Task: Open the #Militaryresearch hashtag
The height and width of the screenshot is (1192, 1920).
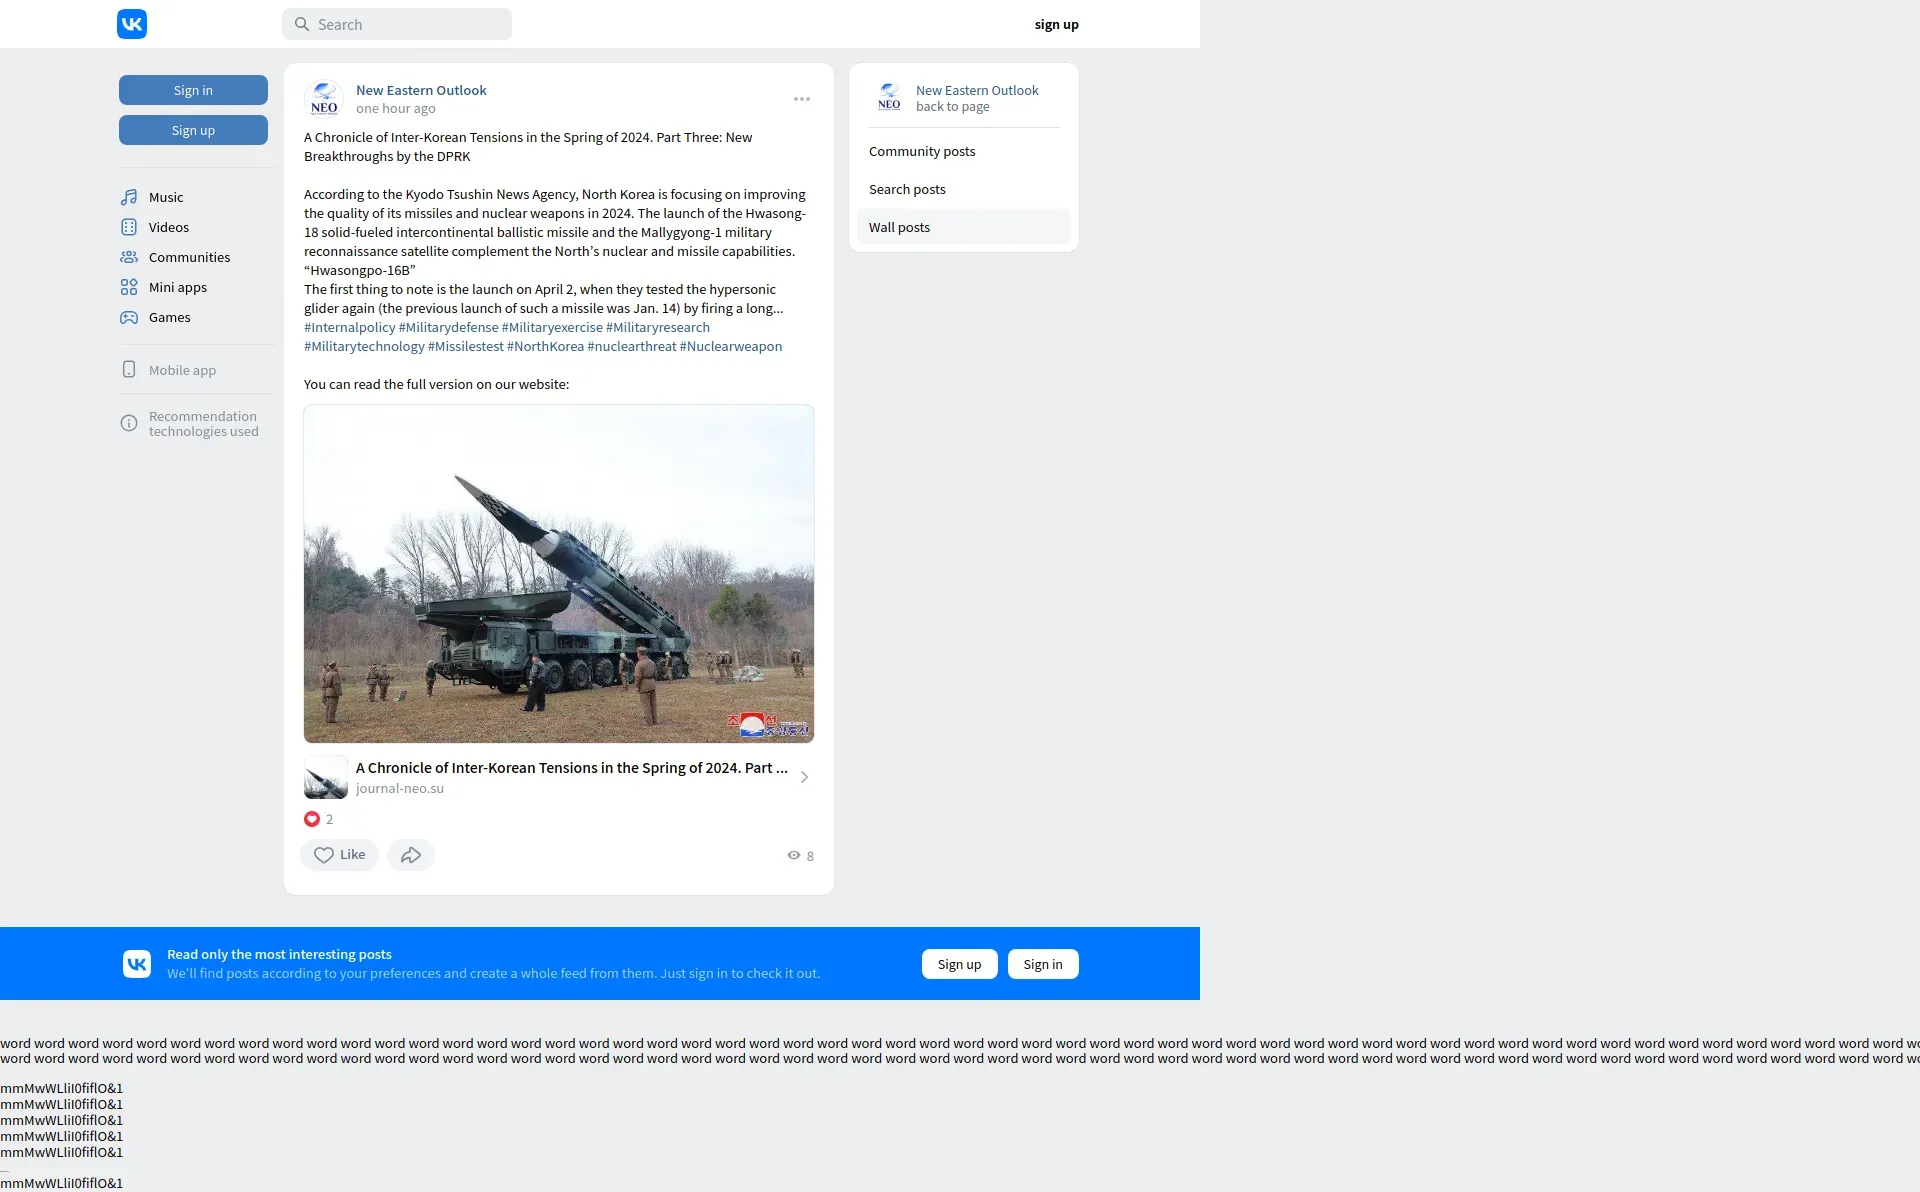Action: tap(658, 327)
